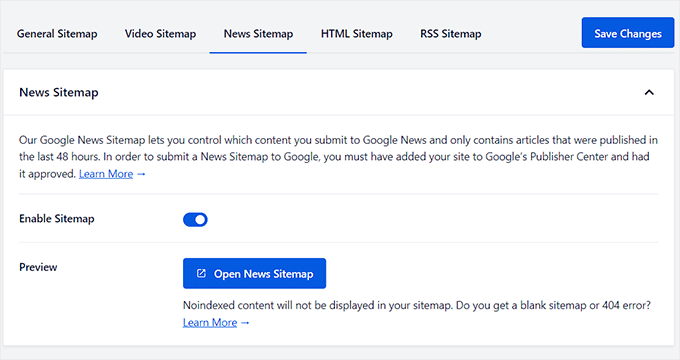Go to the HTML Sitemap tab
The image size is (680, 360).
[x=356, y=34]
